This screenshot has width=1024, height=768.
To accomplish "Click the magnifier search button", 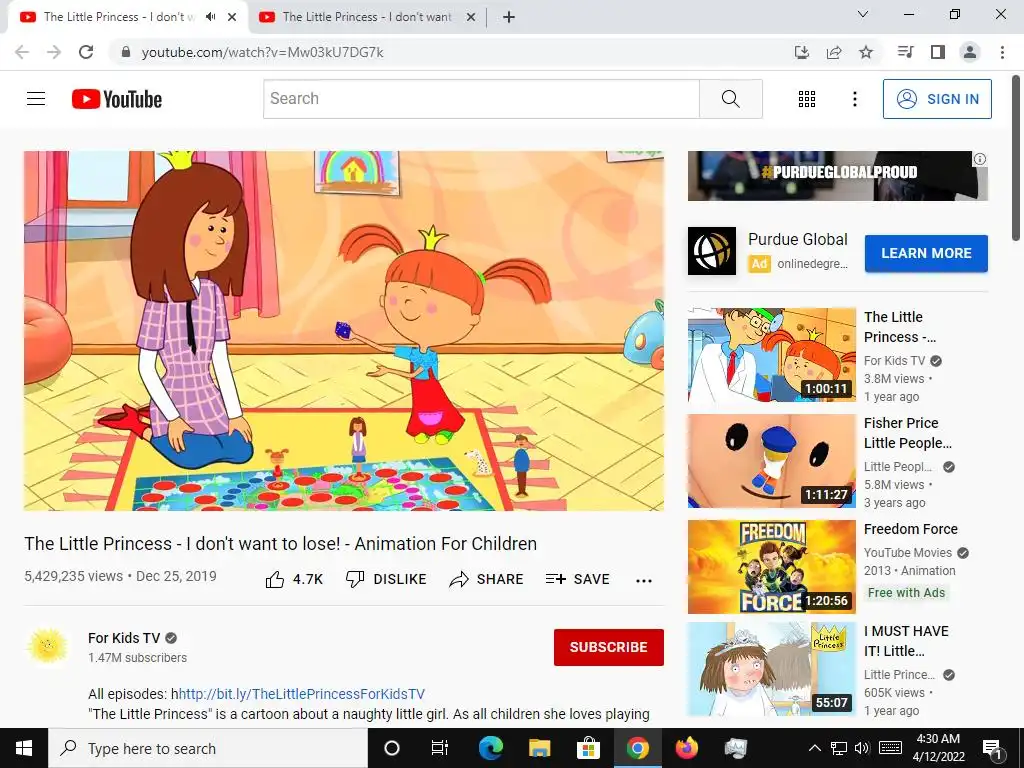I will tap(731, 99).
